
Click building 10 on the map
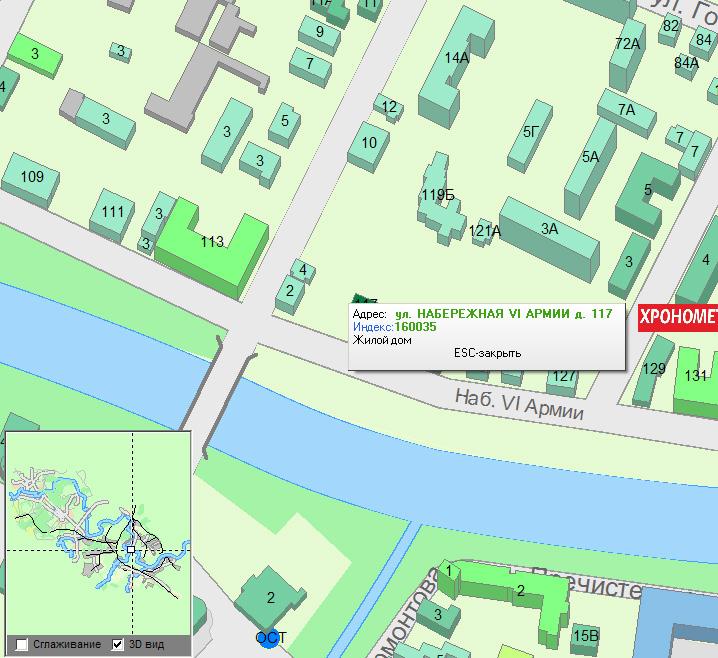coord(369,143)
